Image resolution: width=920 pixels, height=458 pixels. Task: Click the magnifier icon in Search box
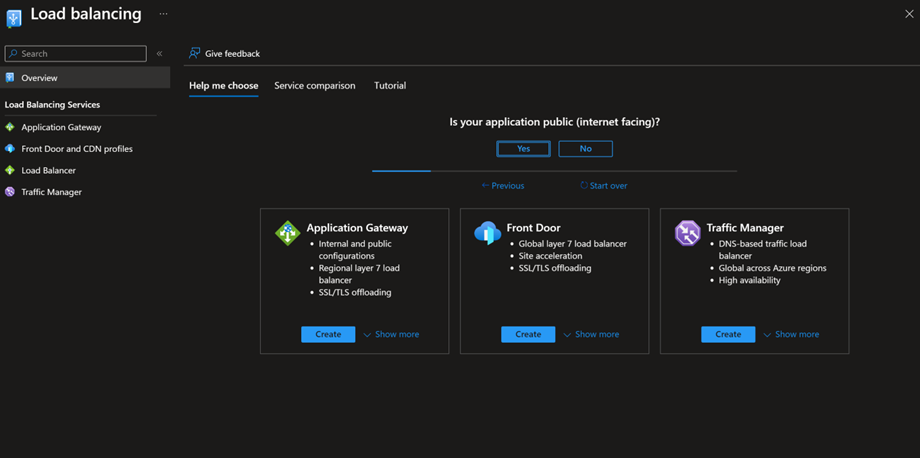(13, 53)
